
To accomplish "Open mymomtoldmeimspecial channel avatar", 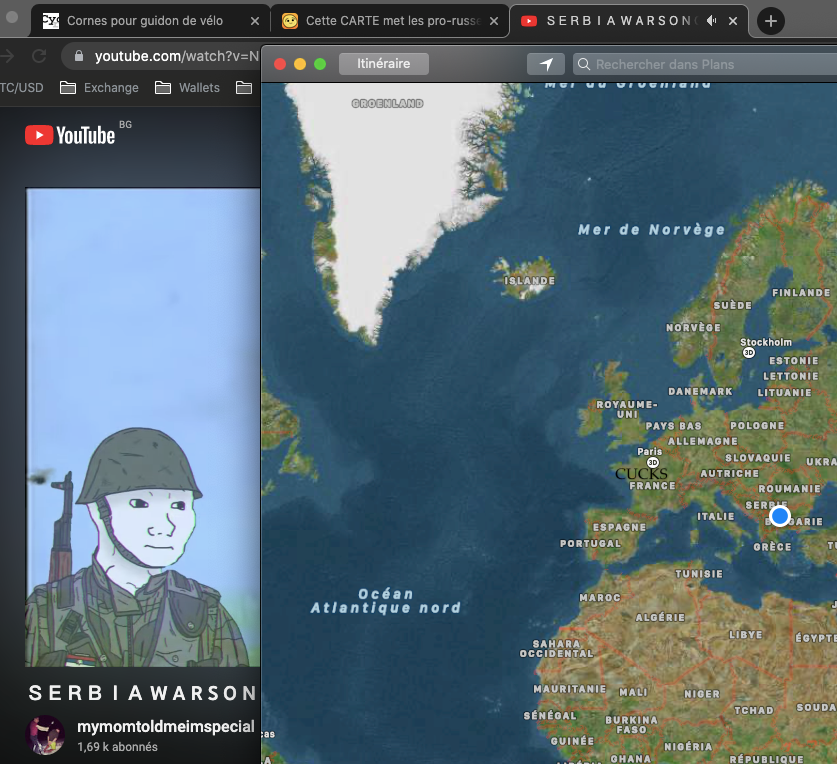I will (45, 734).
